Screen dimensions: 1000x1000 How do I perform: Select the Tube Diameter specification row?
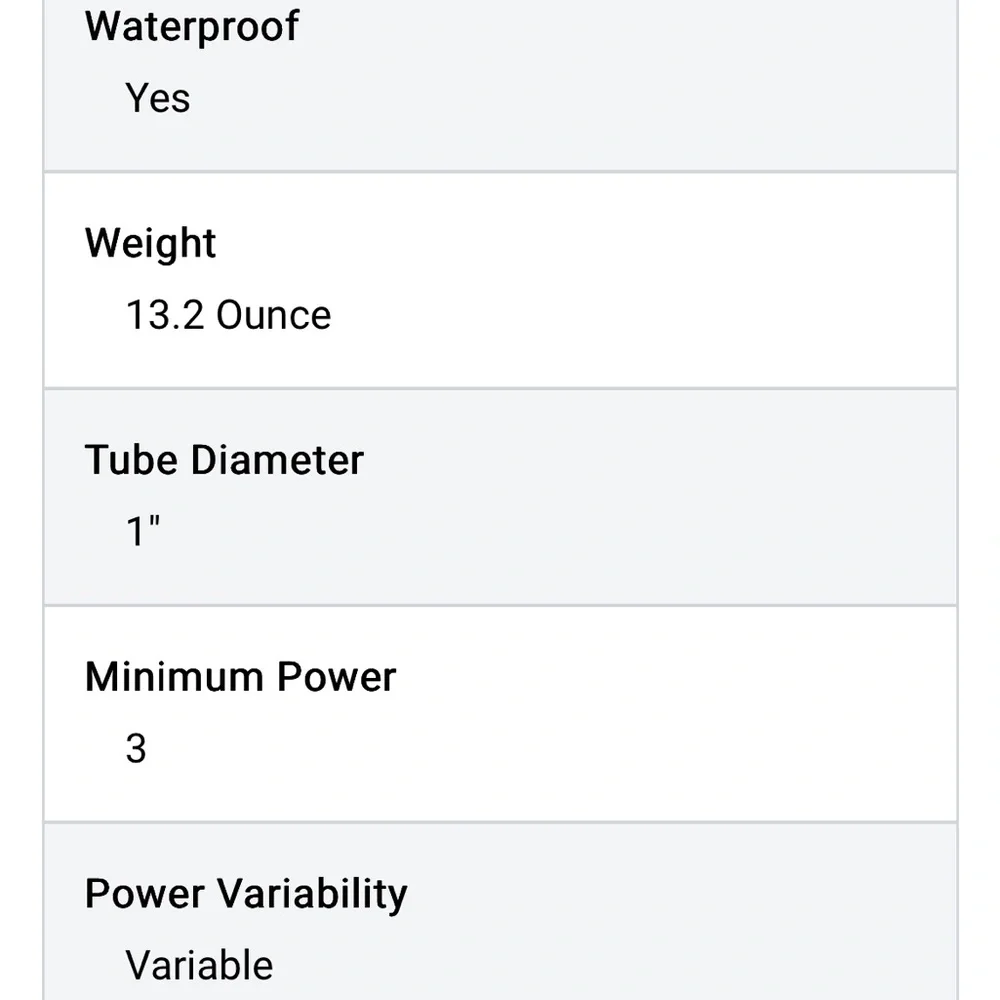tap(600, 497)
